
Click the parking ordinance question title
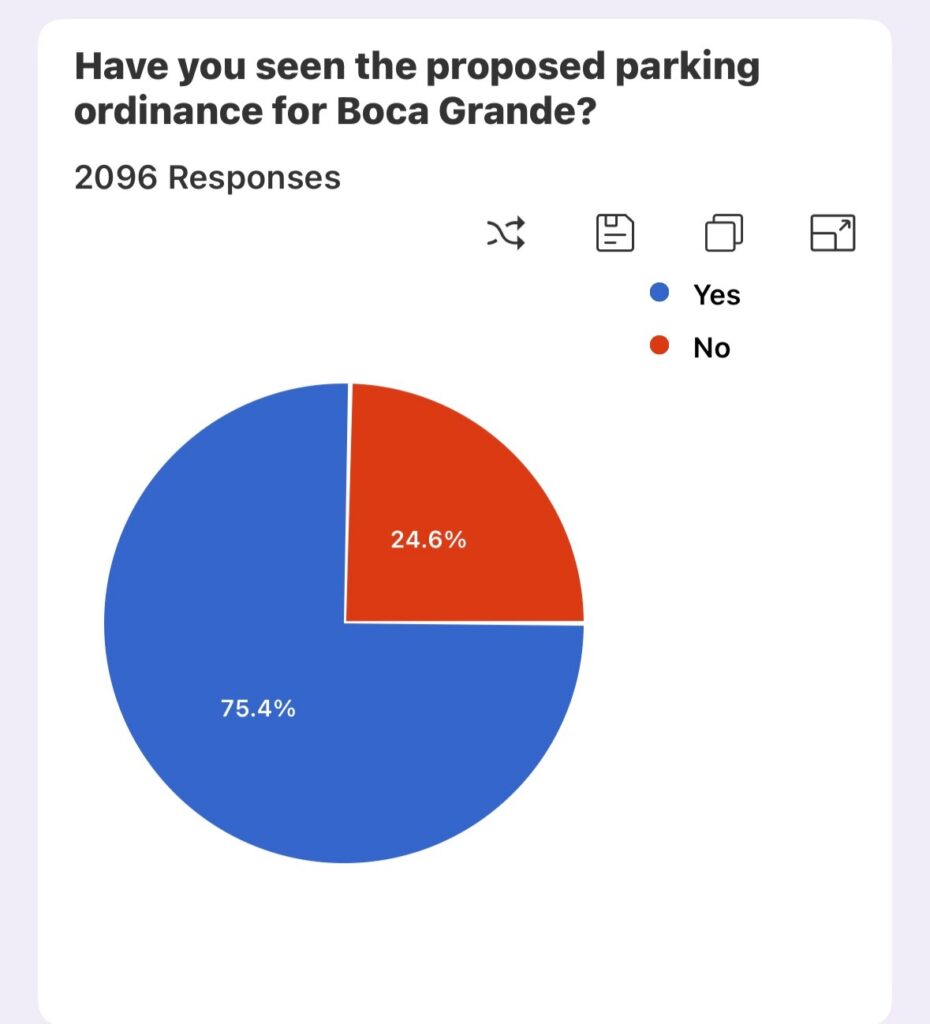pyautogui.click(x=417, y=88)
